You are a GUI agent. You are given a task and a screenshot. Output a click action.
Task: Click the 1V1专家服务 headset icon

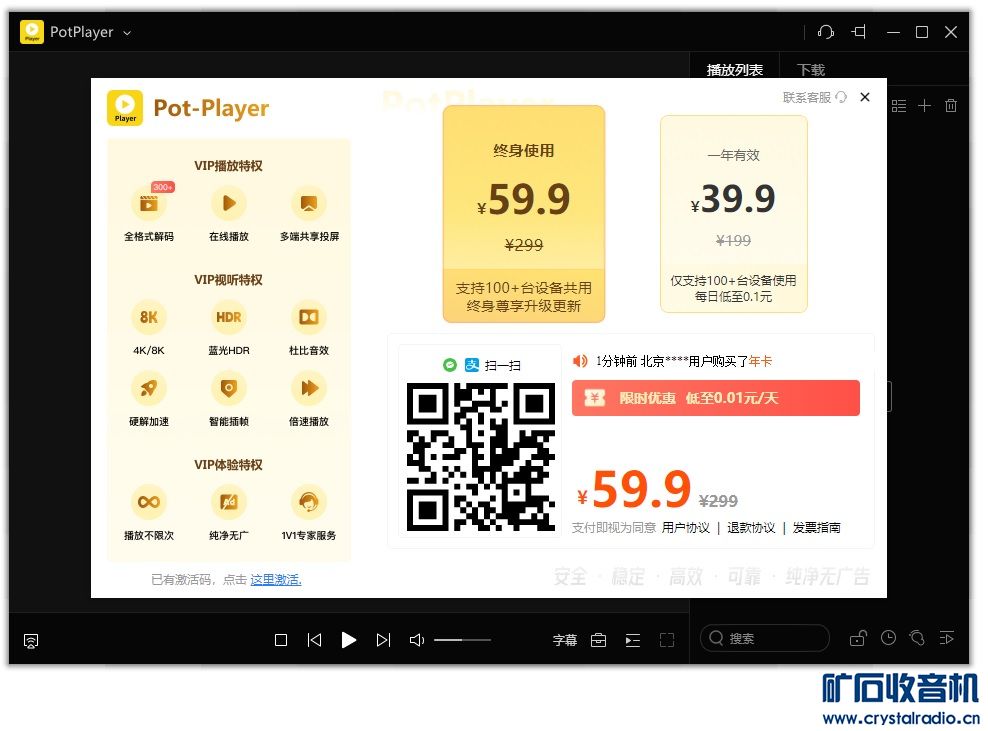tap(309, 502)
